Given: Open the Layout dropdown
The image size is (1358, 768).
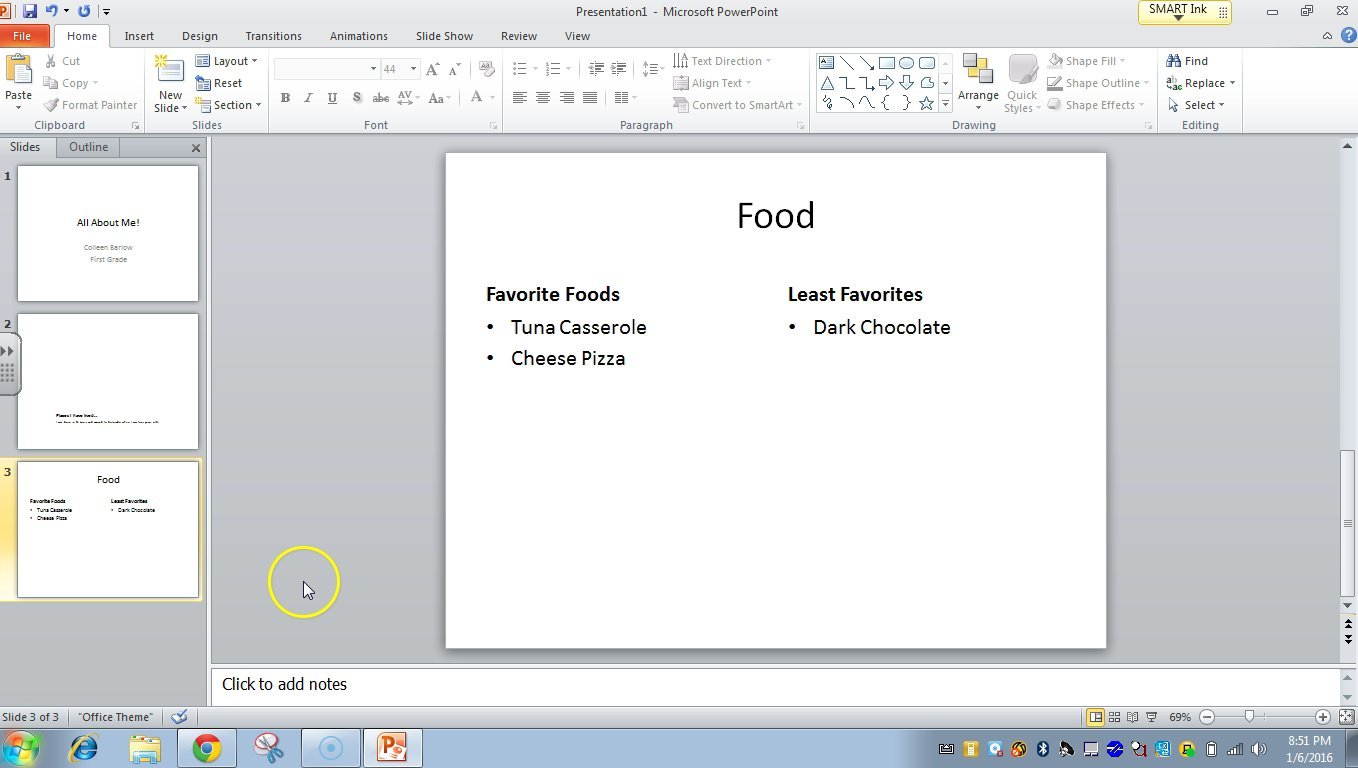Looking at the screenshot, I should pyautogui.click(x=228, y=60).
